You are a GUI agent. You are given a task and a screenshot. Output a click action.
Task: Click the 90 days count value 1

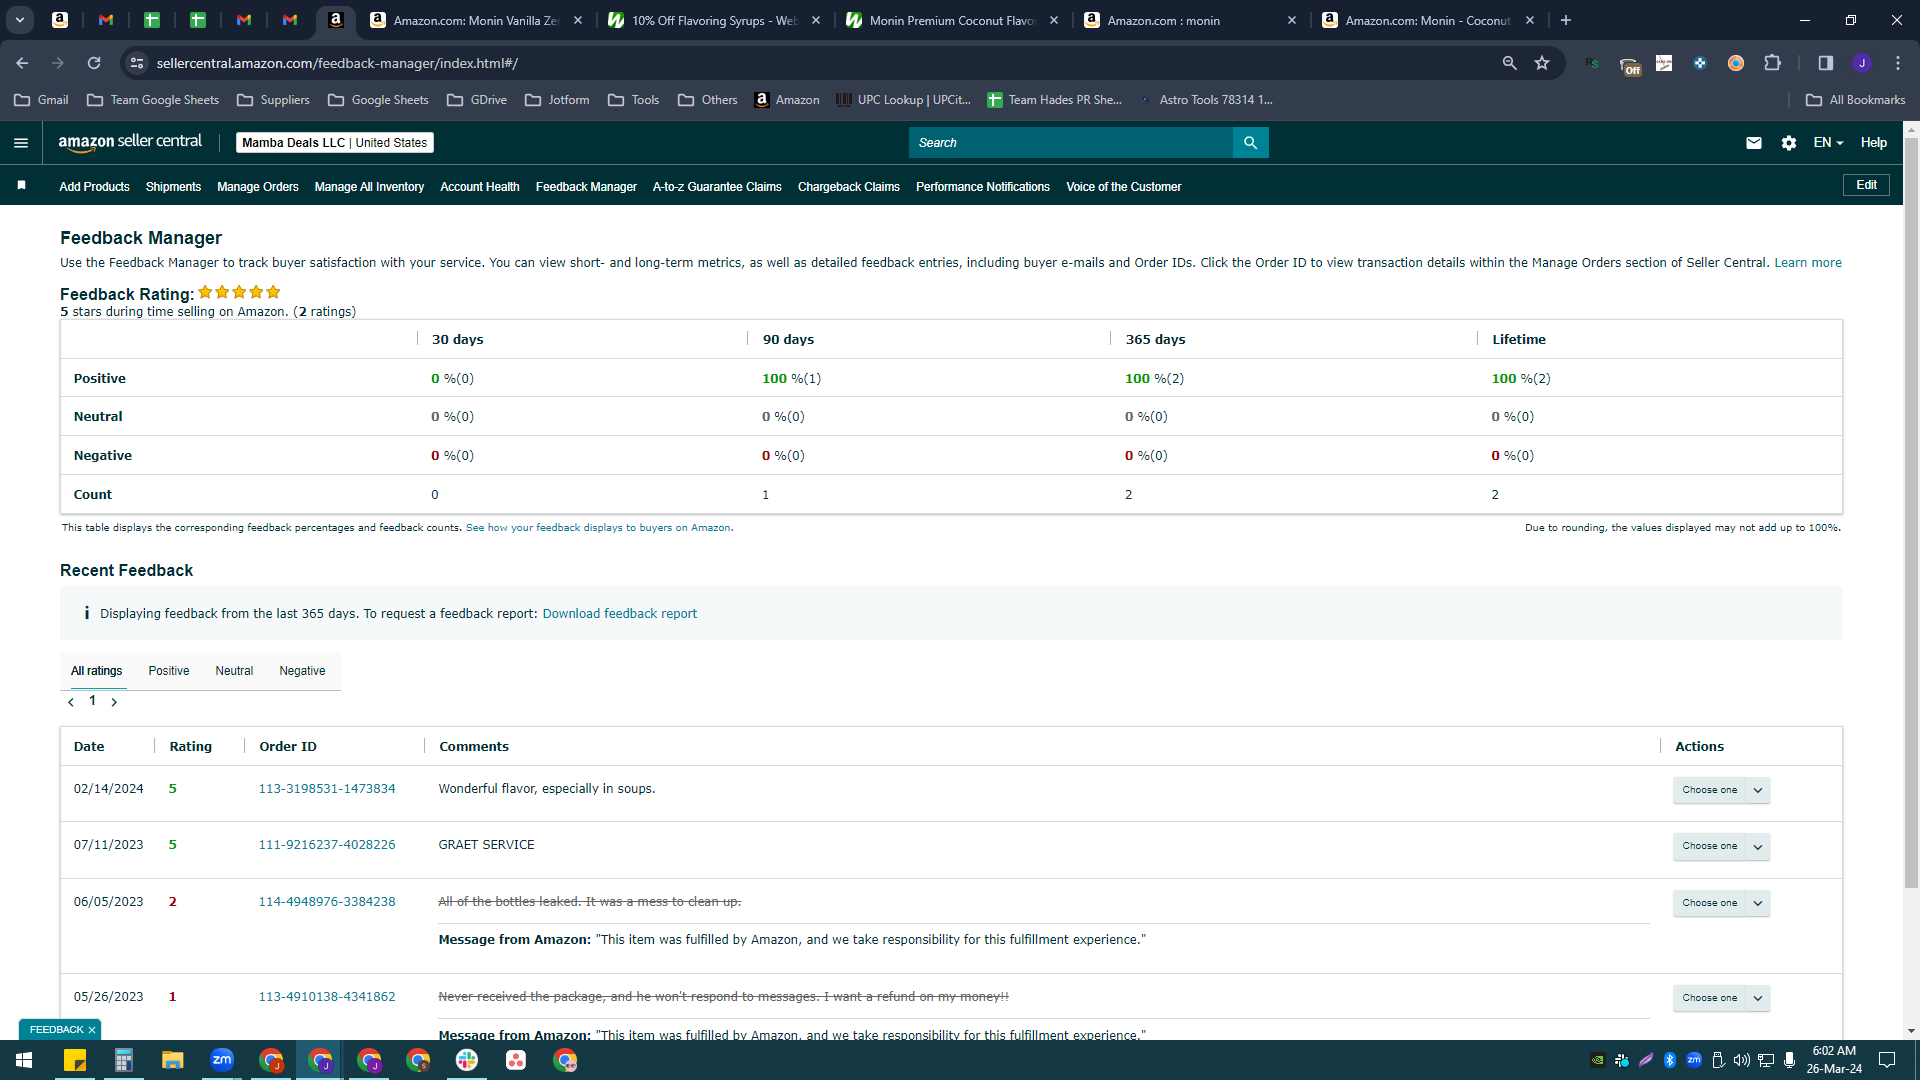766,495
